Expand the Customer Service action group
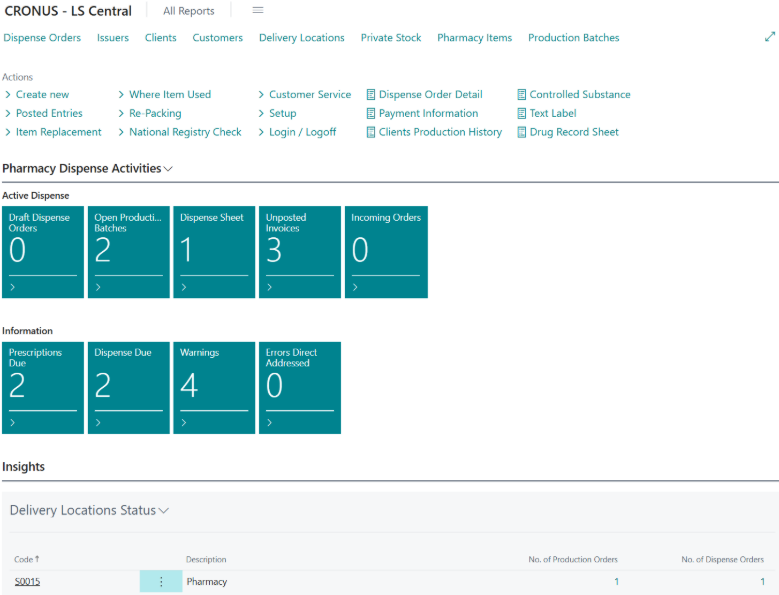 (x=309, y=95)
